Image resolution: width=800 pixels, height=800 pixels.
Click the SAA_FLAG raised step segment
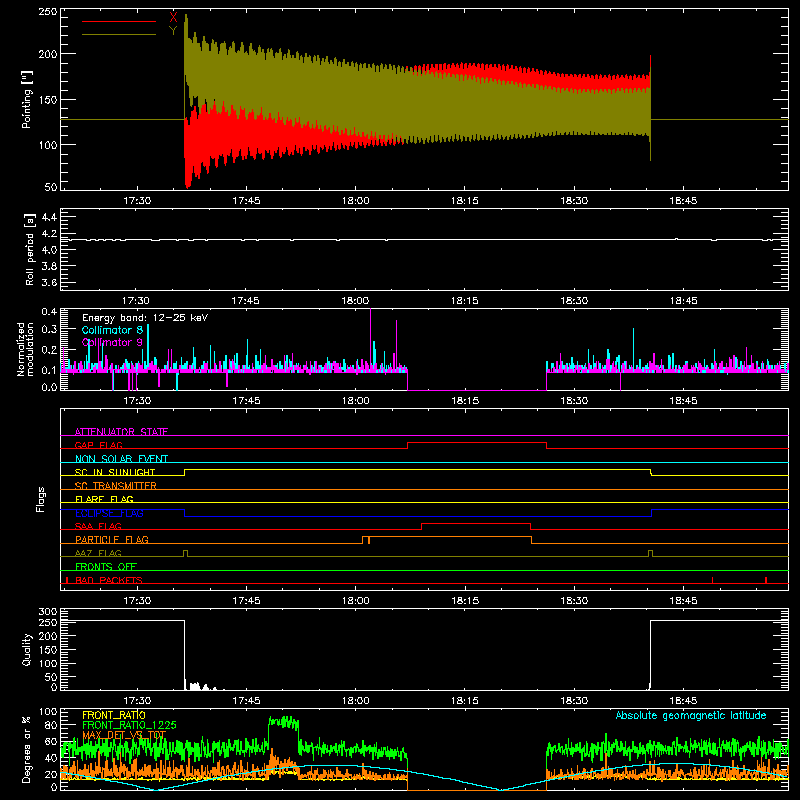point(476,523)
